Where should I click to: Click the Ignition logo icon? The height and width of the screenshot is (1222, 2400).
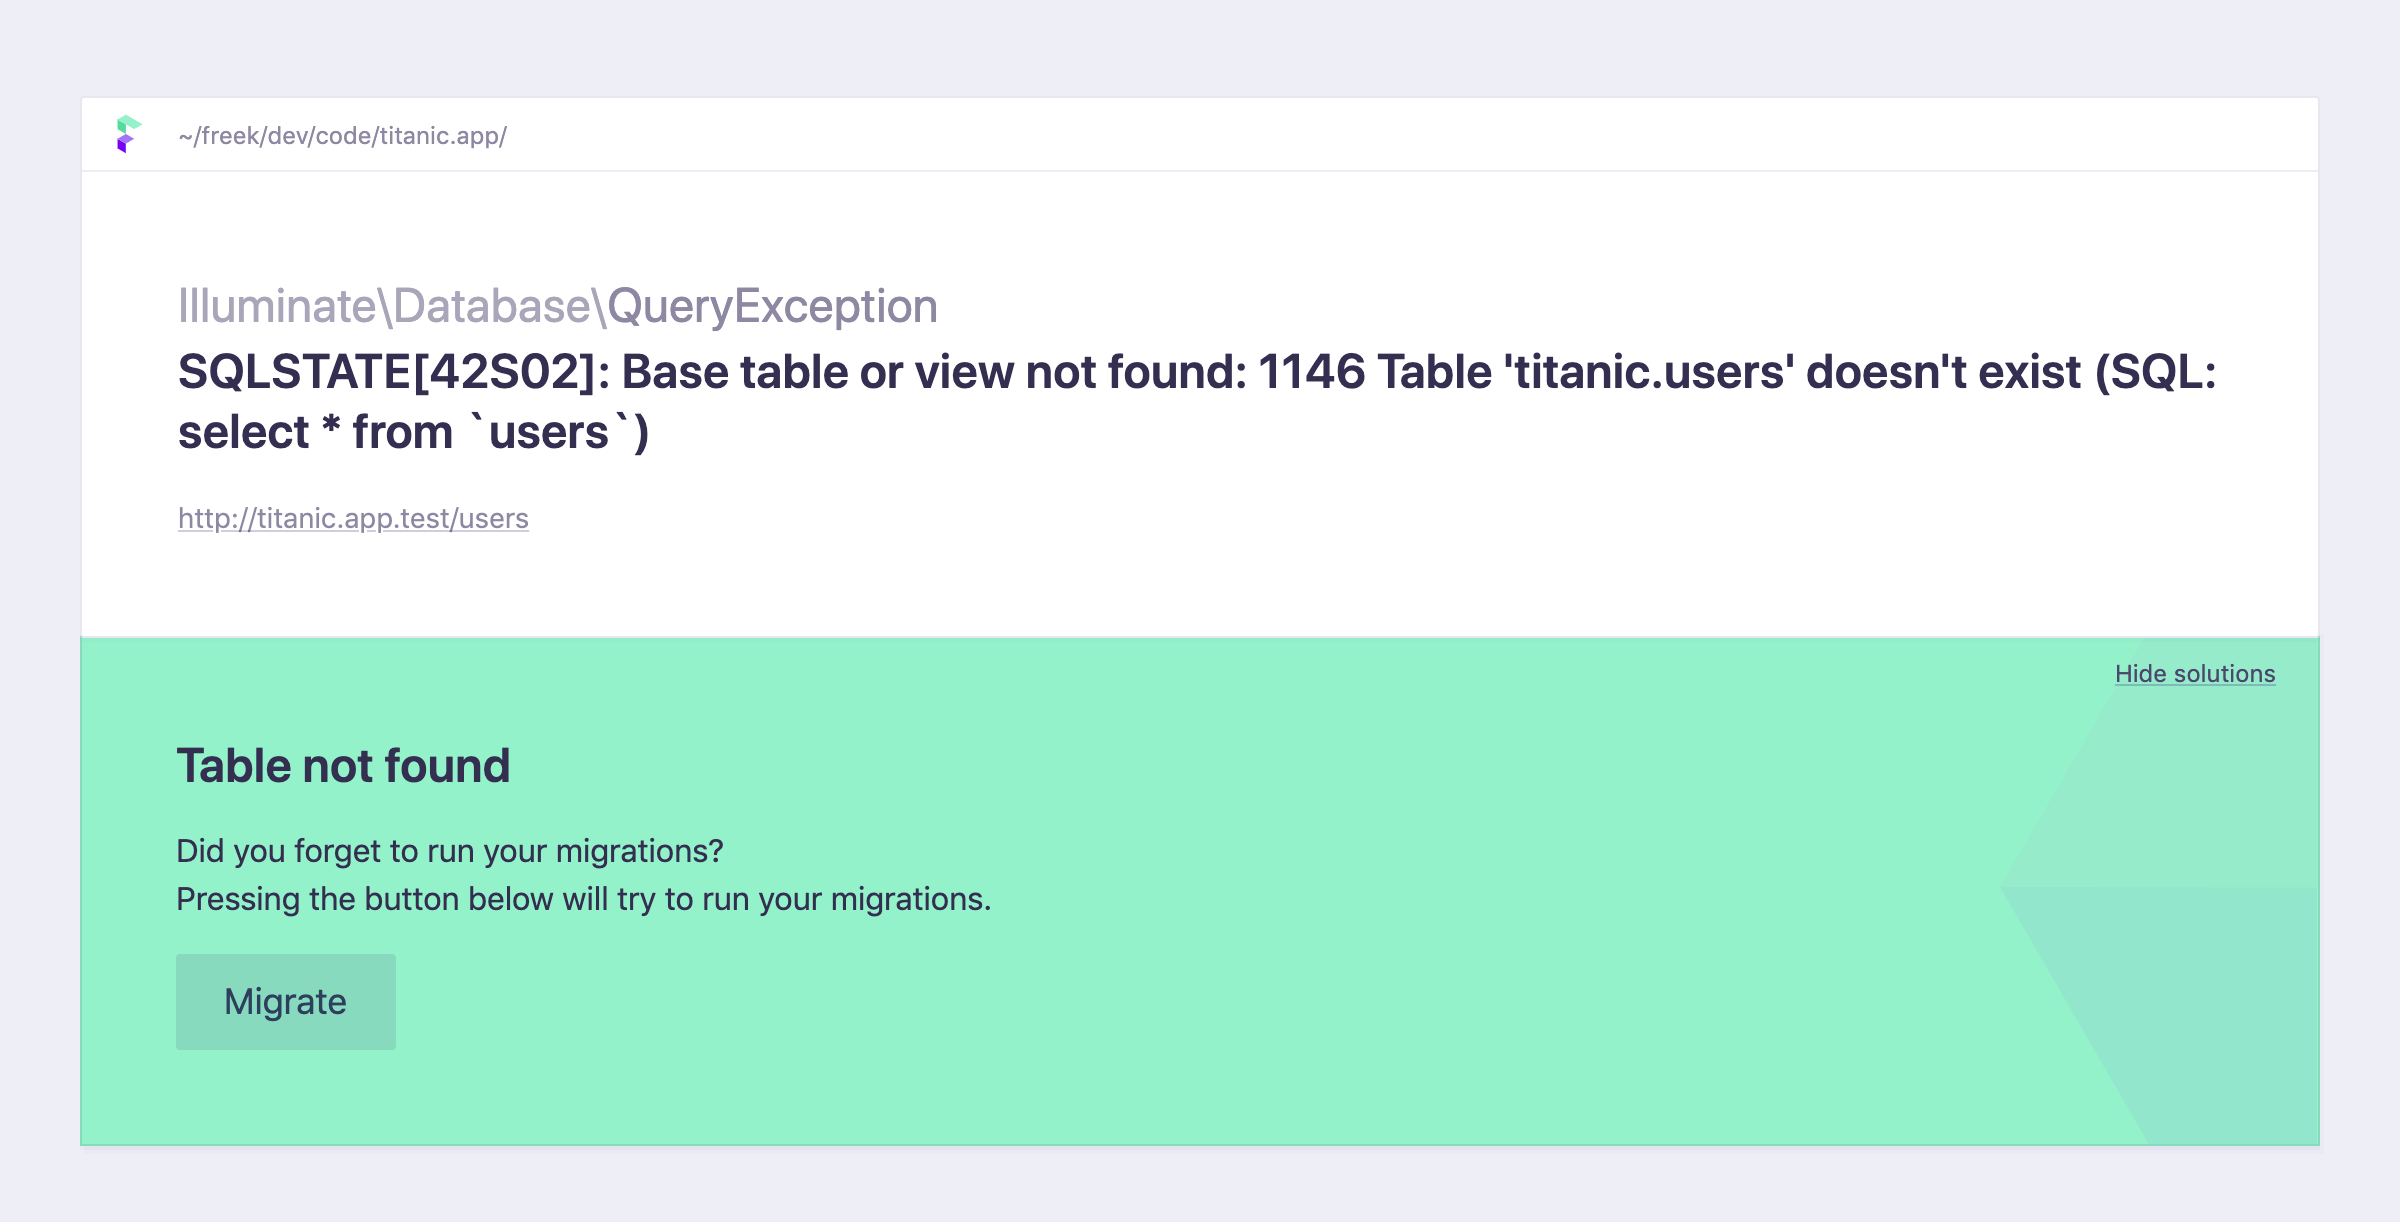pyautogui.click(x=128, y=134)
